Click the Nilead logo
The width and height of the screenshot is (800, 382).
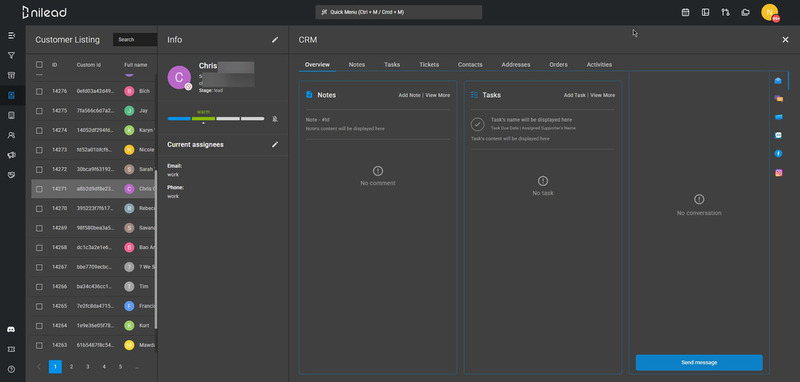pyautogui.click(x=44, y=12)
